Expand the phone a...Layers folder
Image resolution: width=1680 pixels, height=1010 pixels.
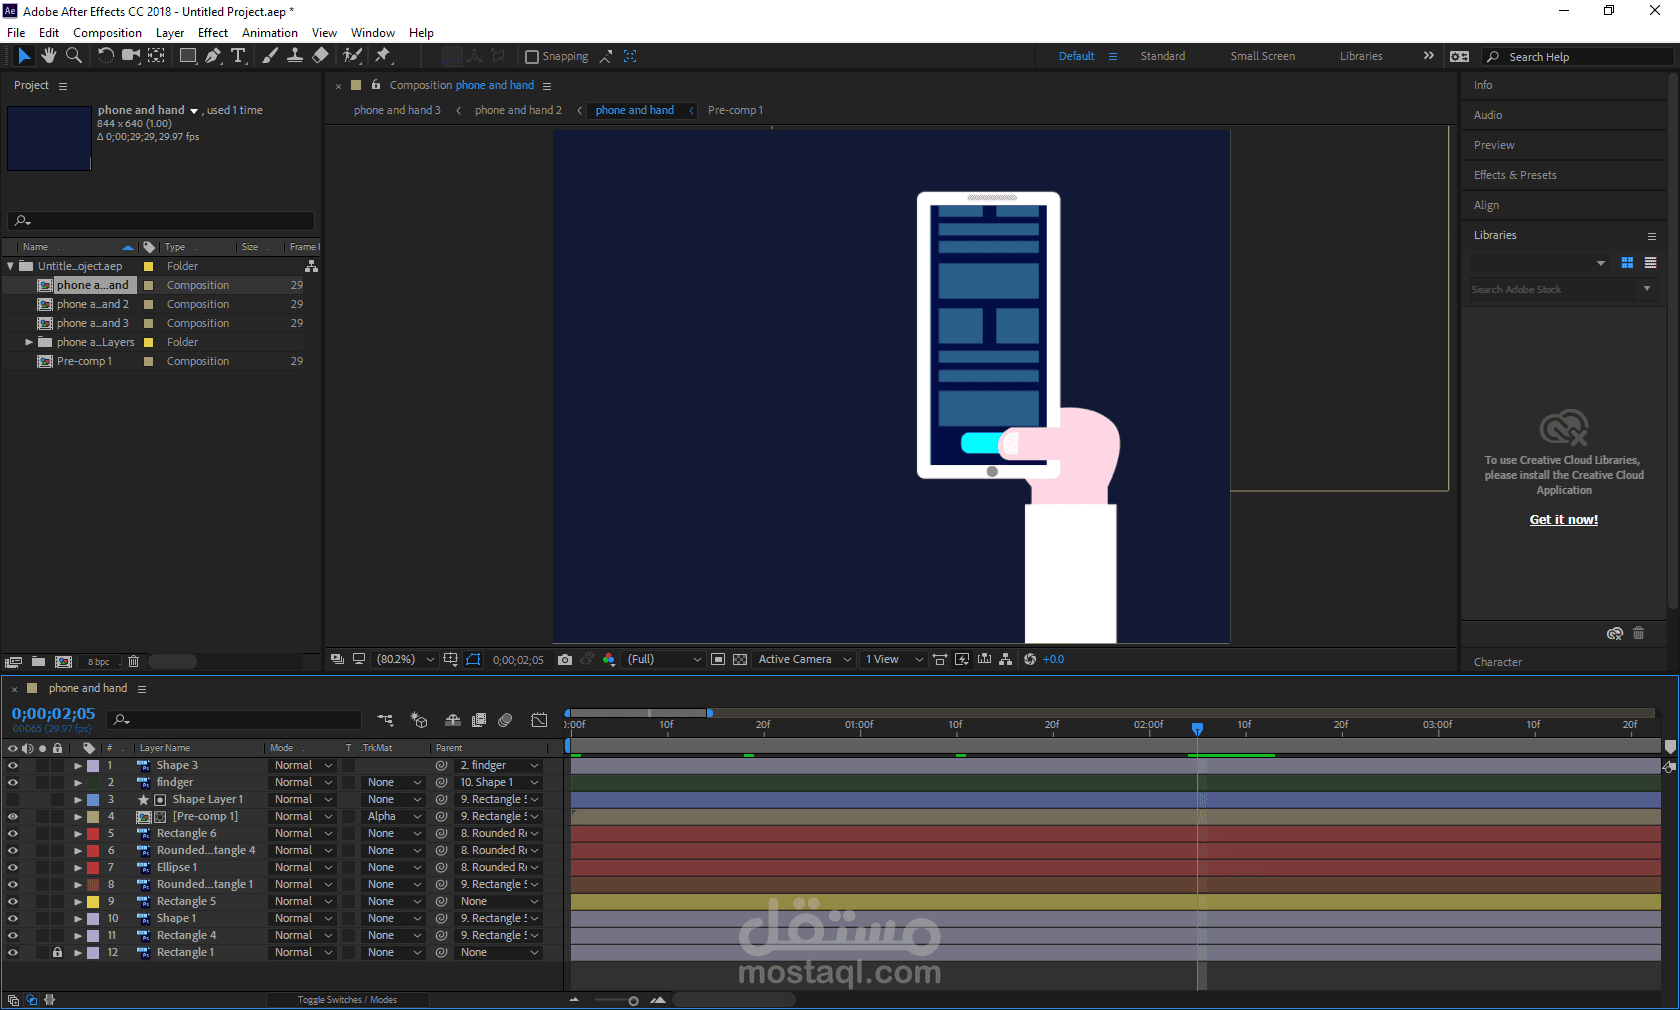[x=29, y=342]
